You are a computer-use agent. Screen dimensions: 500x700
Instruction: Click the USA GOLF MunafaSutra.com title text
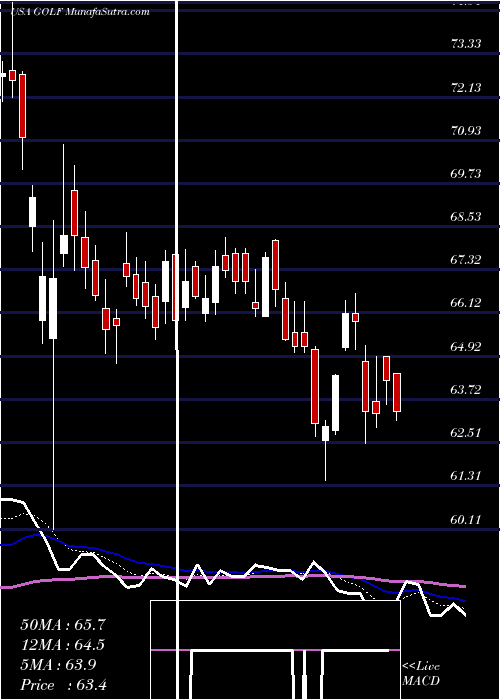80,12
